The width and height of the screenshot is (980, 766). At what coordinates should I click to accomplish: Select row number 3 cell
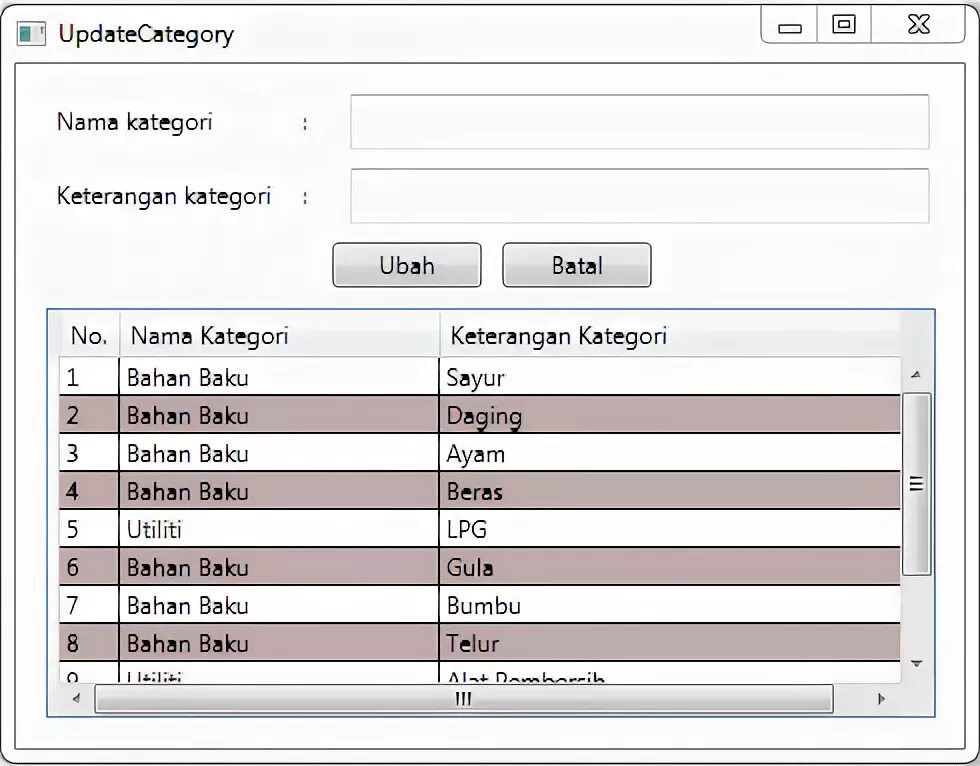[x=89, y=453]
